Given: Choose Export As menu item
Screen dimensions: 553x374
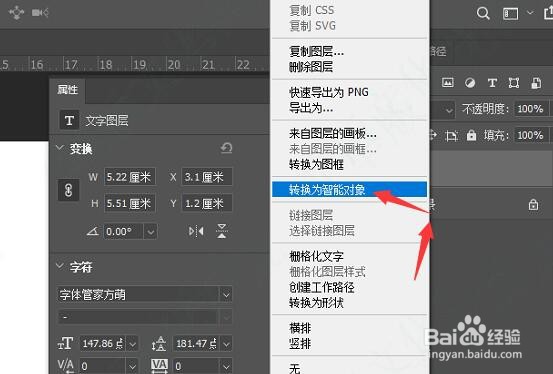Looking at the screenshot, I should coord(311,108).
